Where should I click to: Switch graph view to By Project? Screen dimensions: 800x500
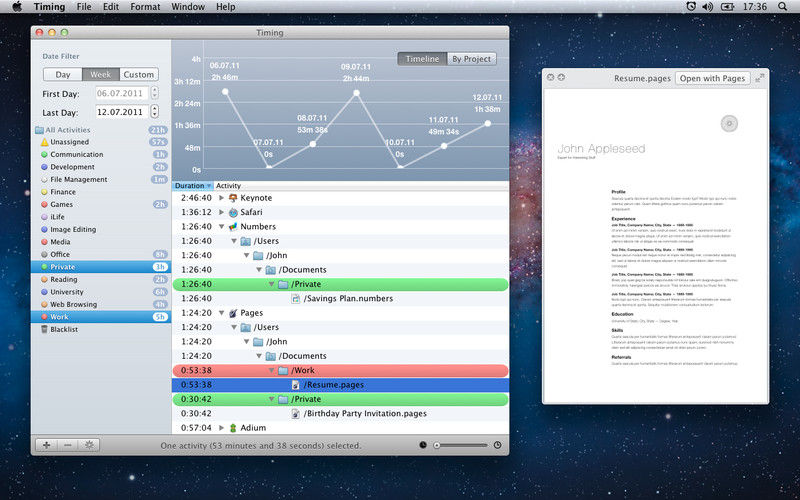point(470,59)
